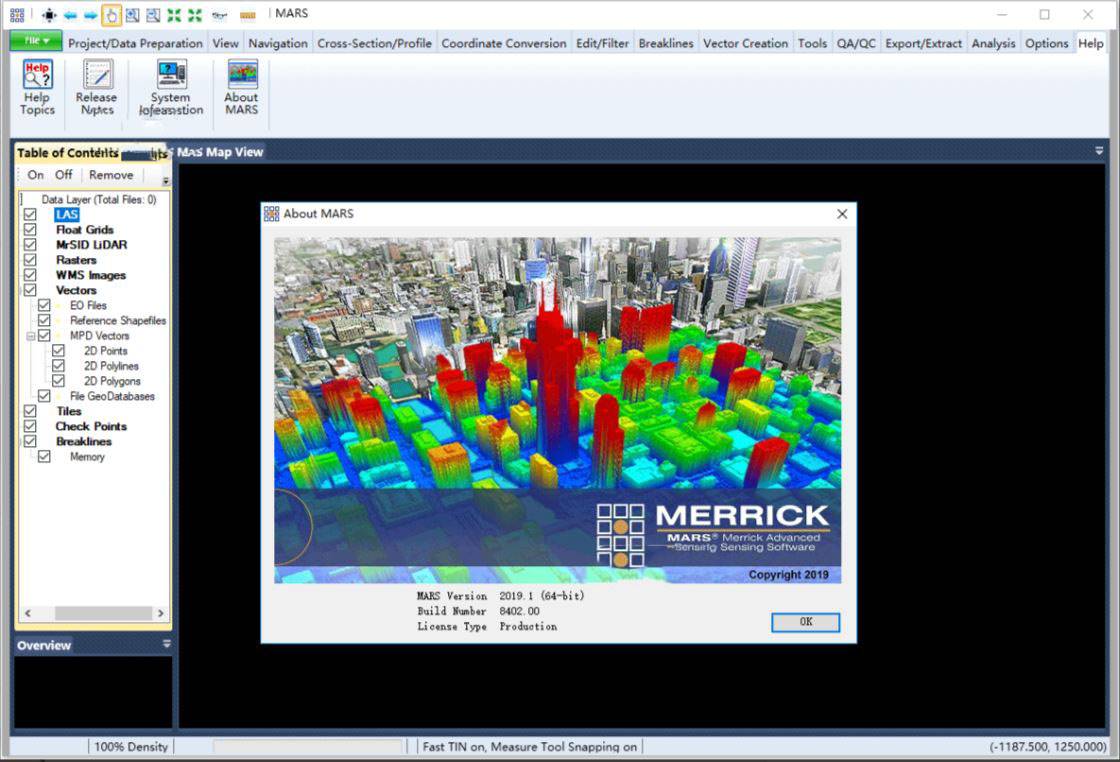Image resolution: width=1120 pixels, height=762 pixels.
Task: Open the Map View panel options arrow
Action: pos(1099,151)
